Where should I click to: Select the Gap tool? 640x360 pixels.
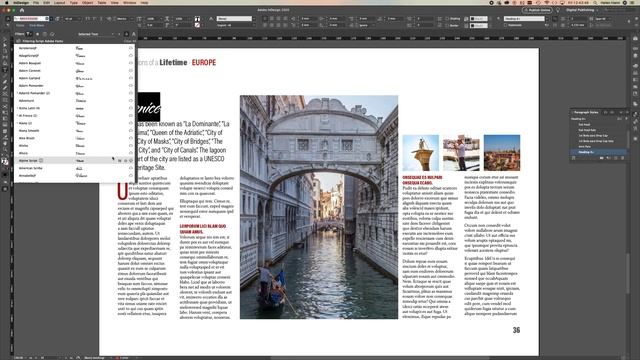tap(5, 57)
